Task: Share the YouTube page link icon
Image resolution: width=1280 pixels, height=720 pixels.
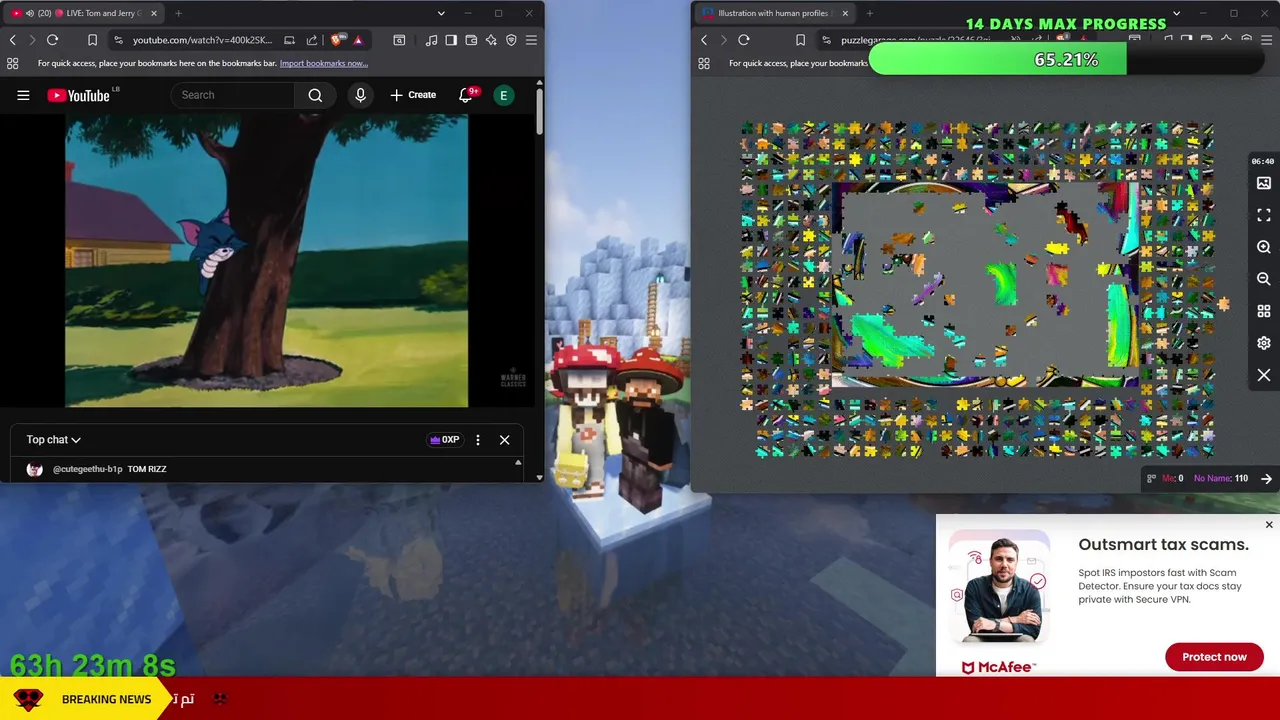Action: pos(312,40)
